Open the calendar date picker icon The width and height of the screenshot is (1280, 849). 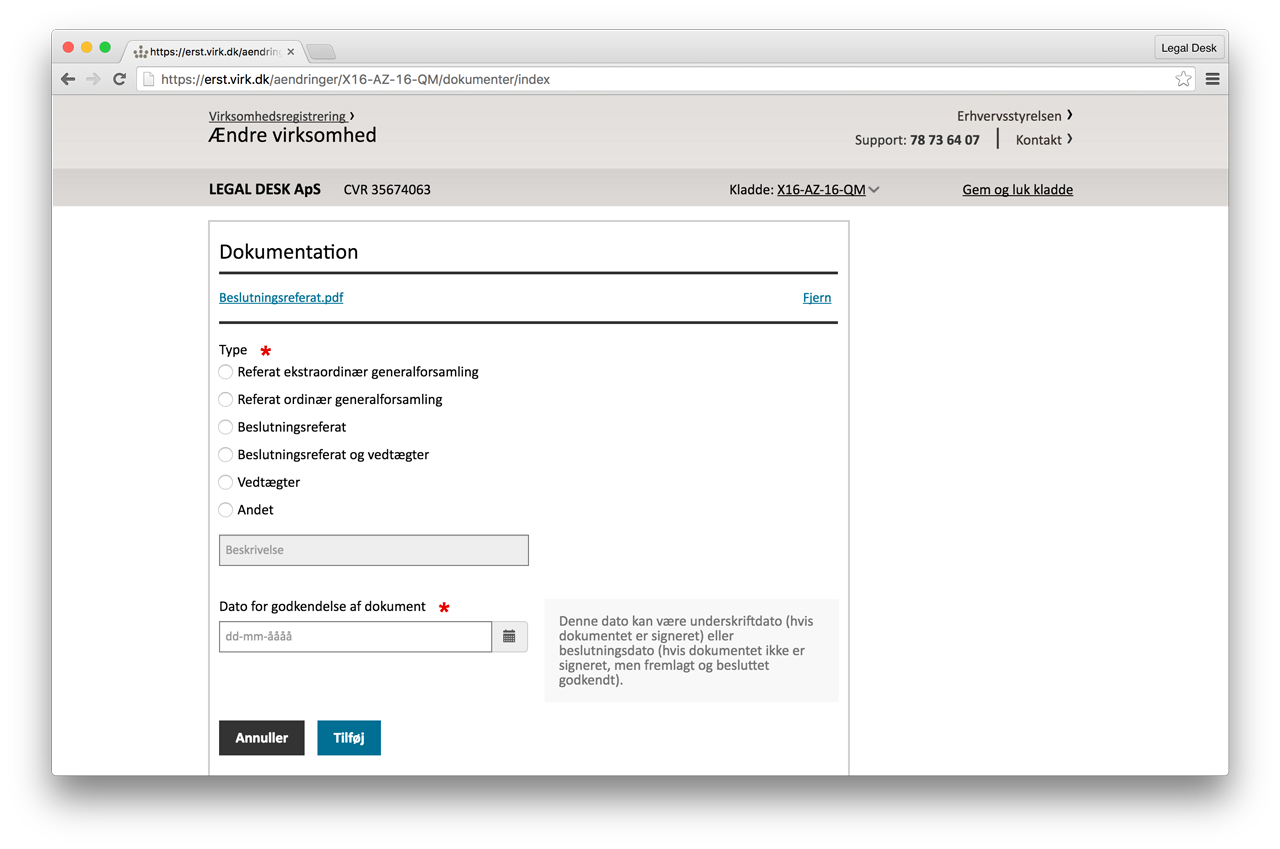(509, 636)
